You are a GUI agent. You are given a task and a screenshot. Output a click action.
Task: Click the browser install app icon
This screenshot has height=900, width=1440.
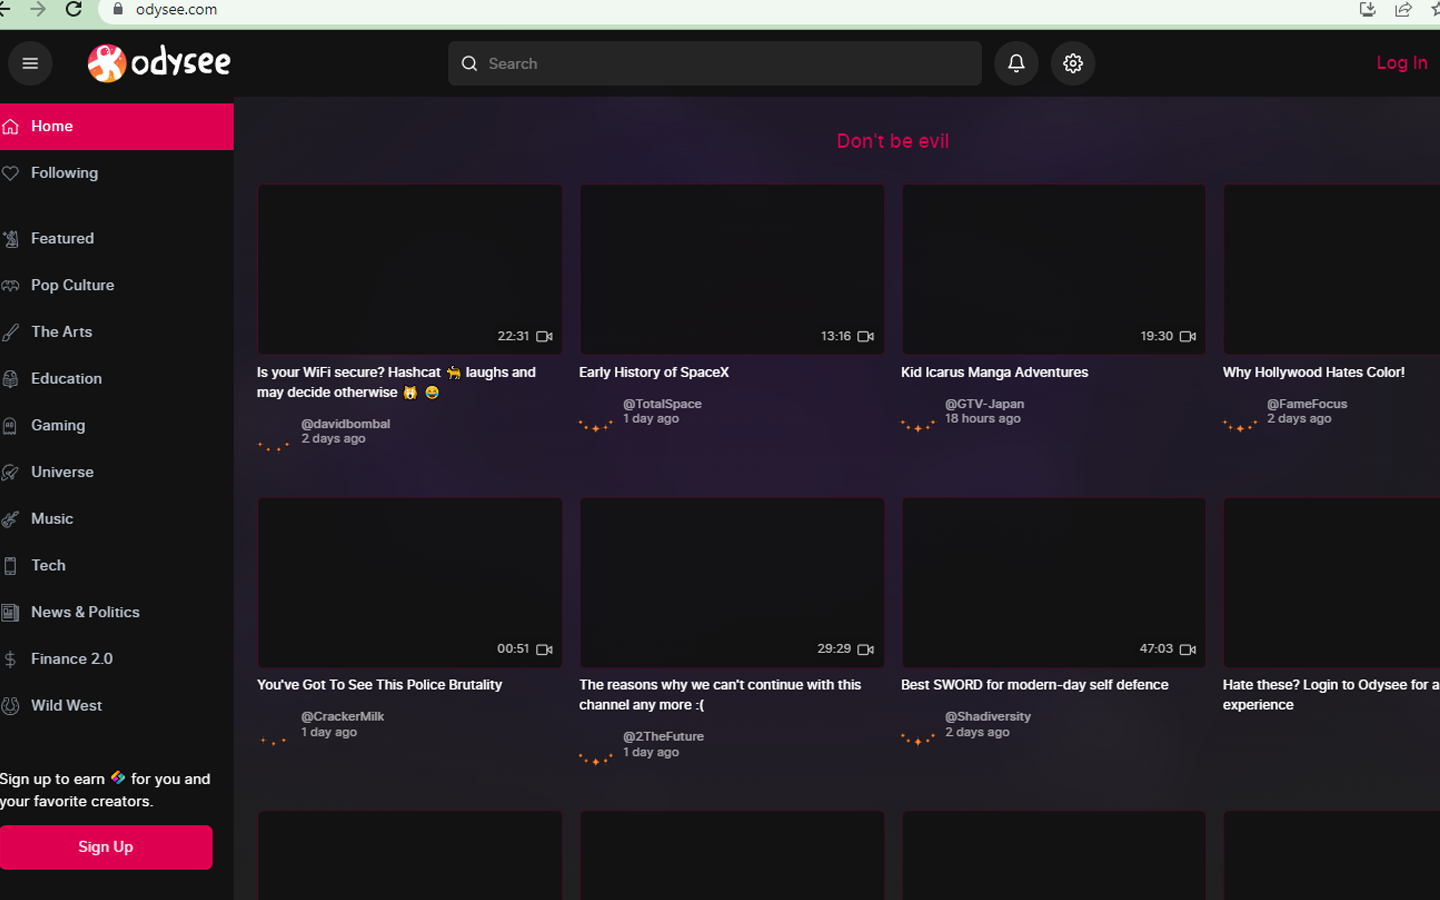1367,9
